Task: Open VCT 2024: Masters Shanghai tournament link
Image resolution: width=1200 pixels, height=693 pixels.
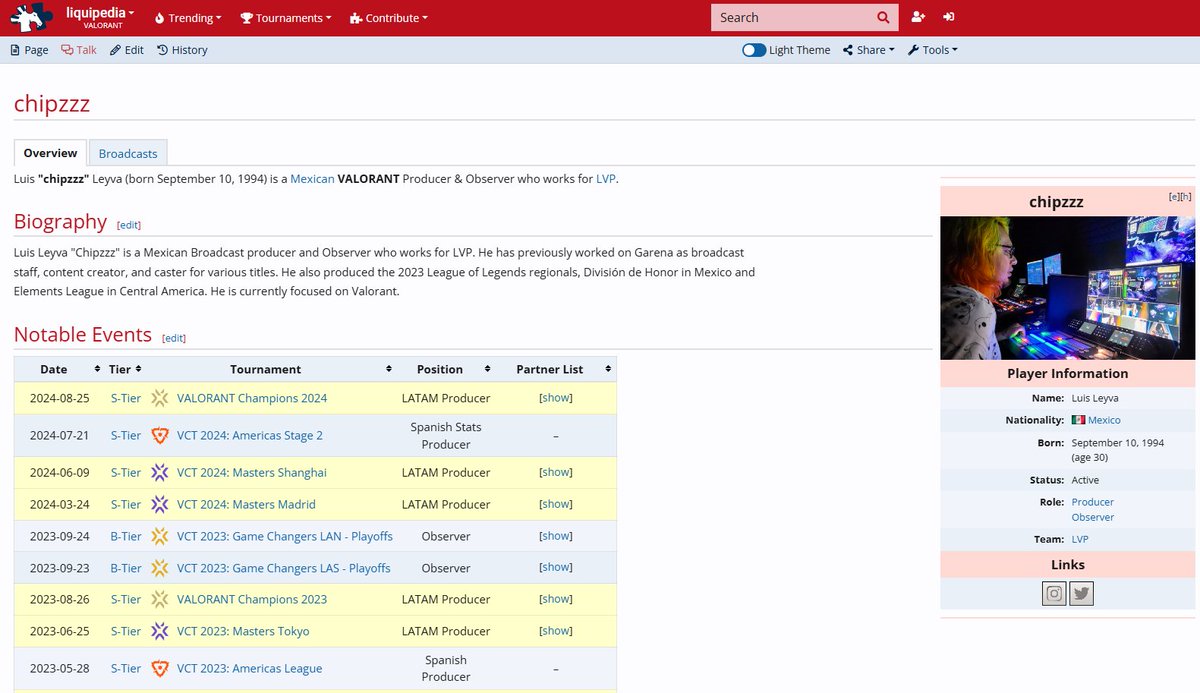Action: tap(252, 472)
